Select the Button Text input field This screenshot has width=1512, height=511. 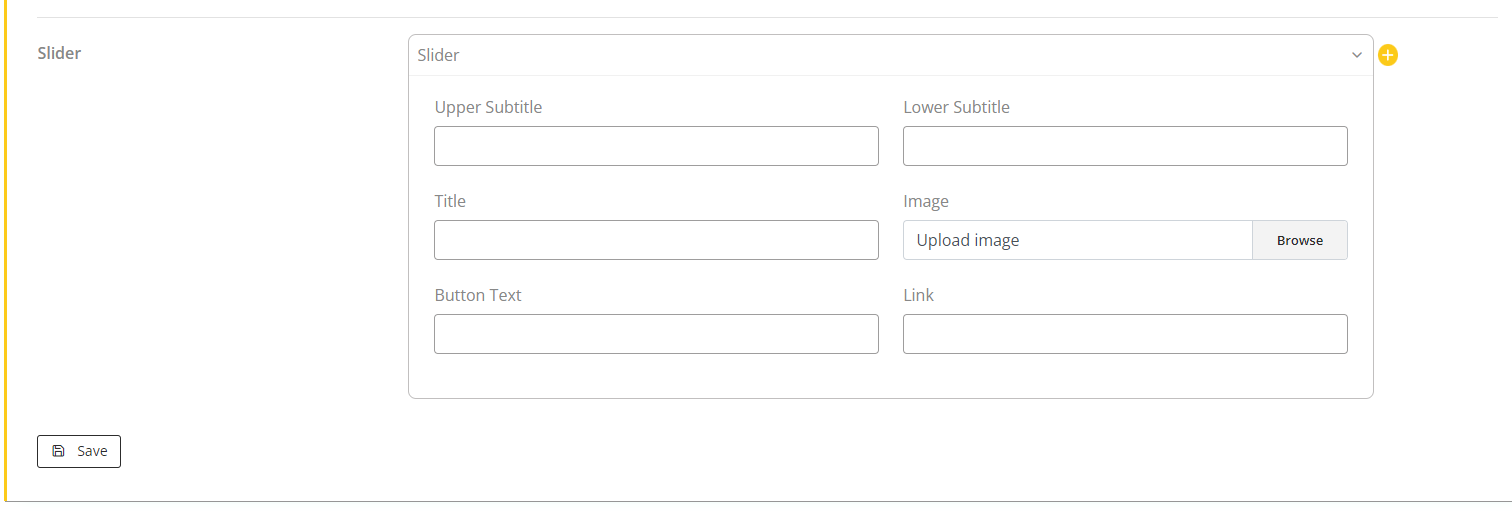tap(656, 334)
